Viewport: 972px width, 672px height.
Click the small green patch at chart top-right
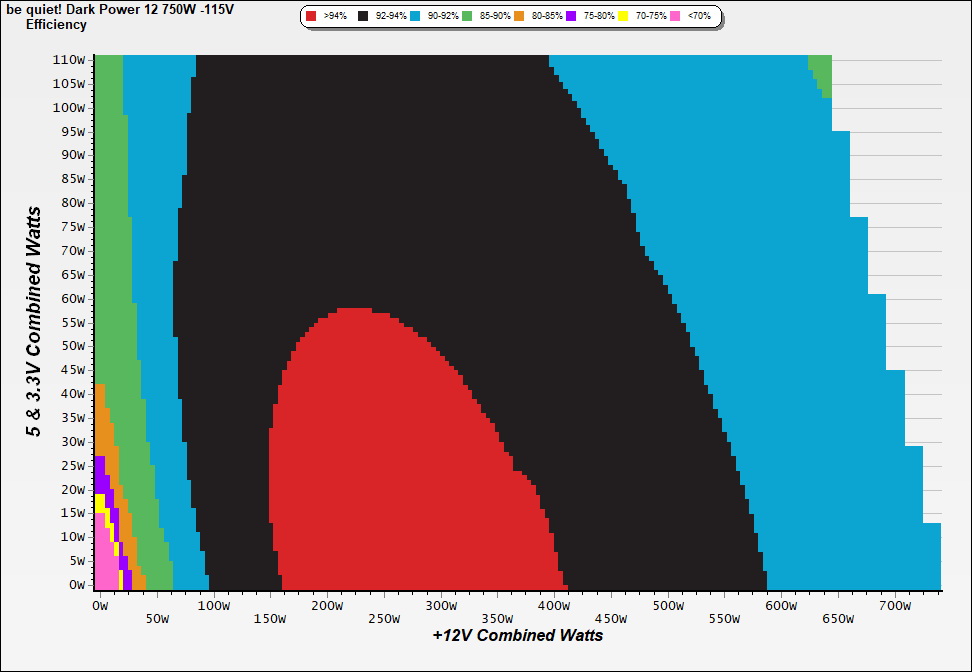coord(821,72)
